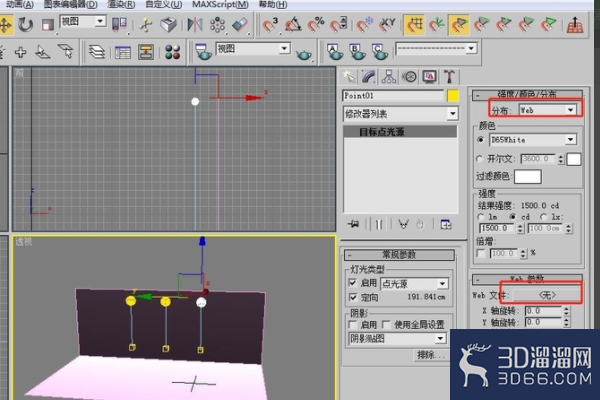Switch to Display command panel tab
600x400 pixels.
tap(429, 77)
